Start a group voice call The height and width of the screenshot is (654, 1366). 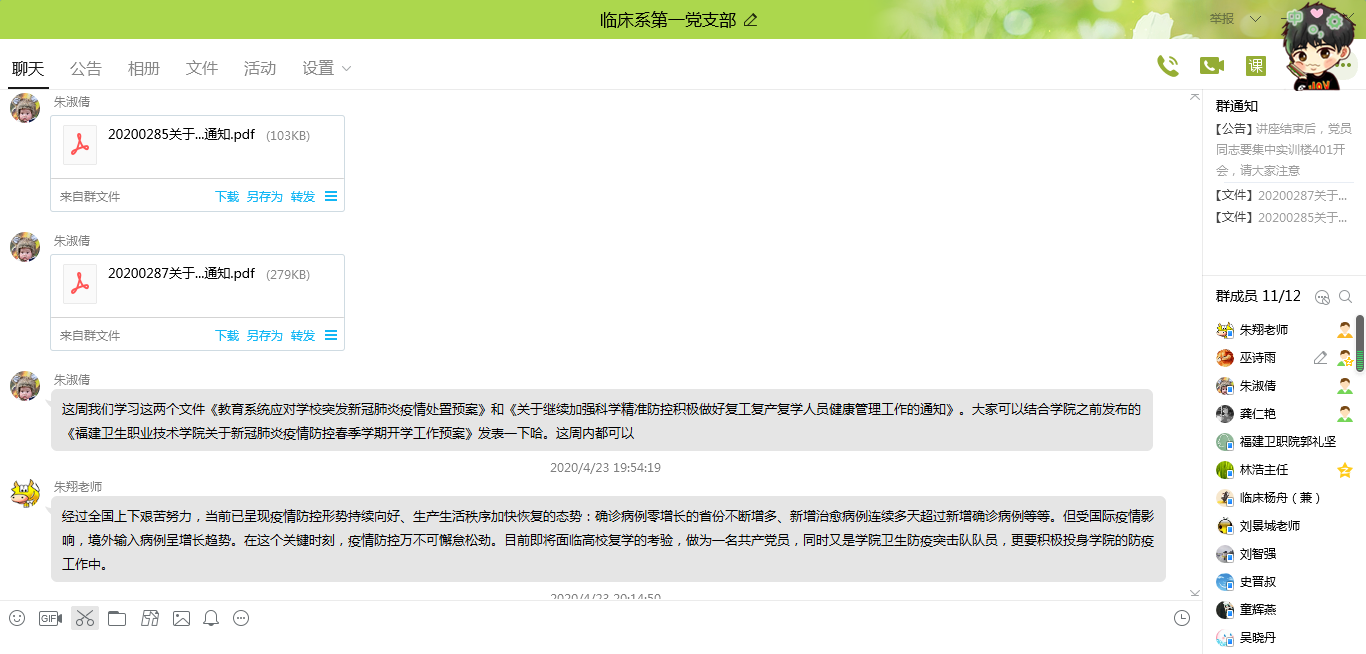pyautogui.click(x=1167, y=66)
